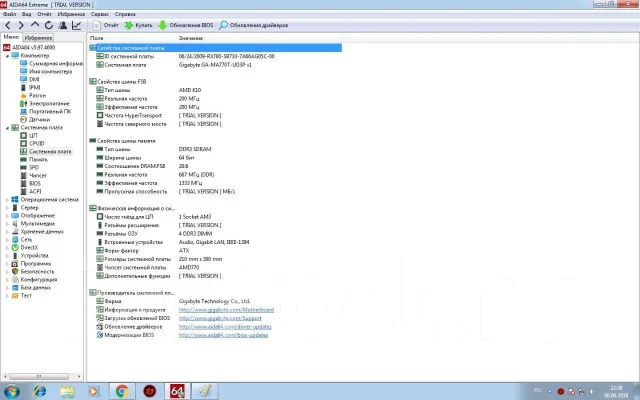Click the user silhouette toolbar icon
Viewport: 640px width, 400px height.
tap(63, 25)
